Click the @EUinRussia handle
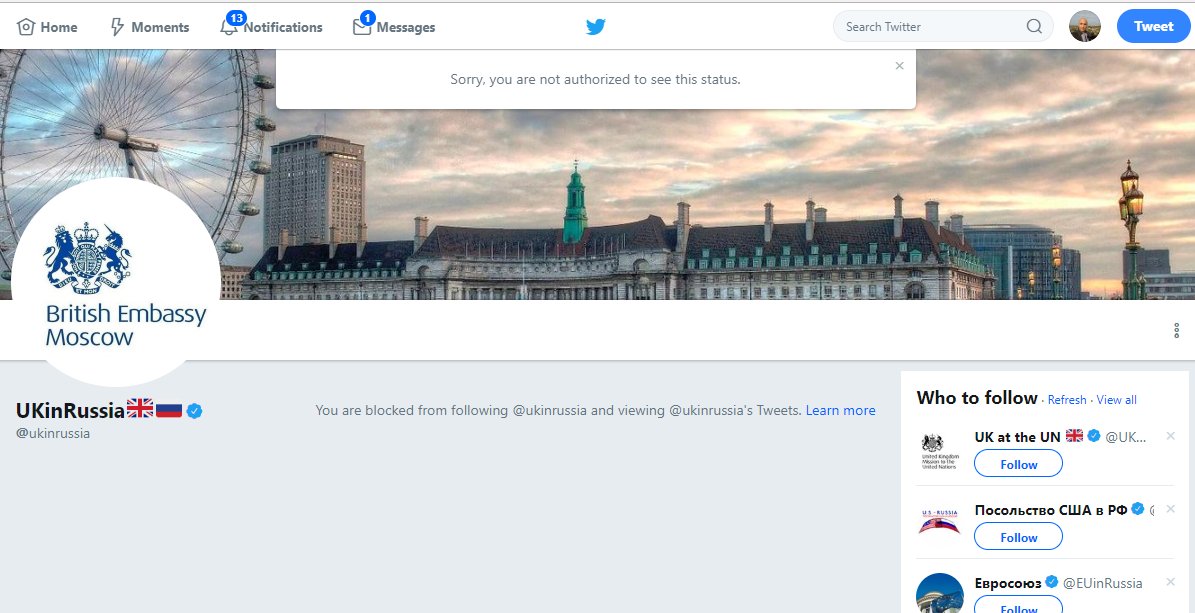Screen dimensions: 1195x613 coord(1102,583)
